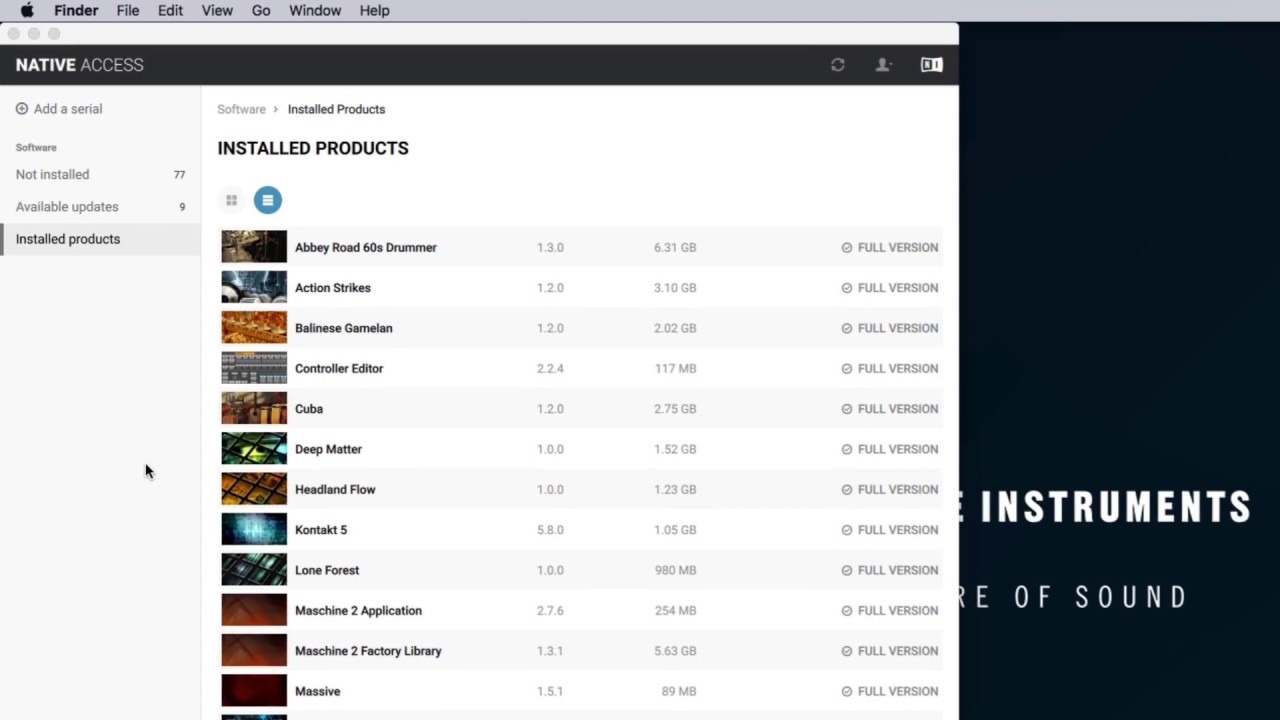Select Not installed in the sidebar

tap(100, 174)
